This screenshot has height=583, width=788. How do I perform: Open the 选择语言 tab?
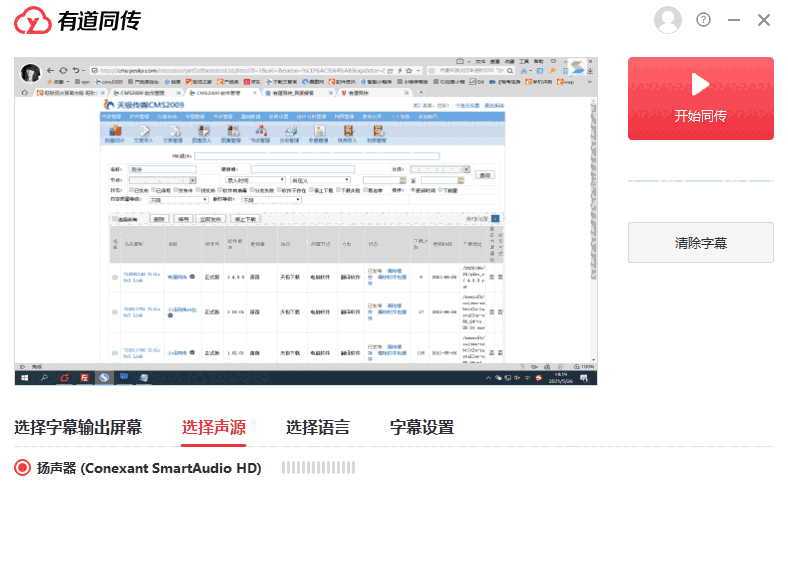[x=318, y=428]
